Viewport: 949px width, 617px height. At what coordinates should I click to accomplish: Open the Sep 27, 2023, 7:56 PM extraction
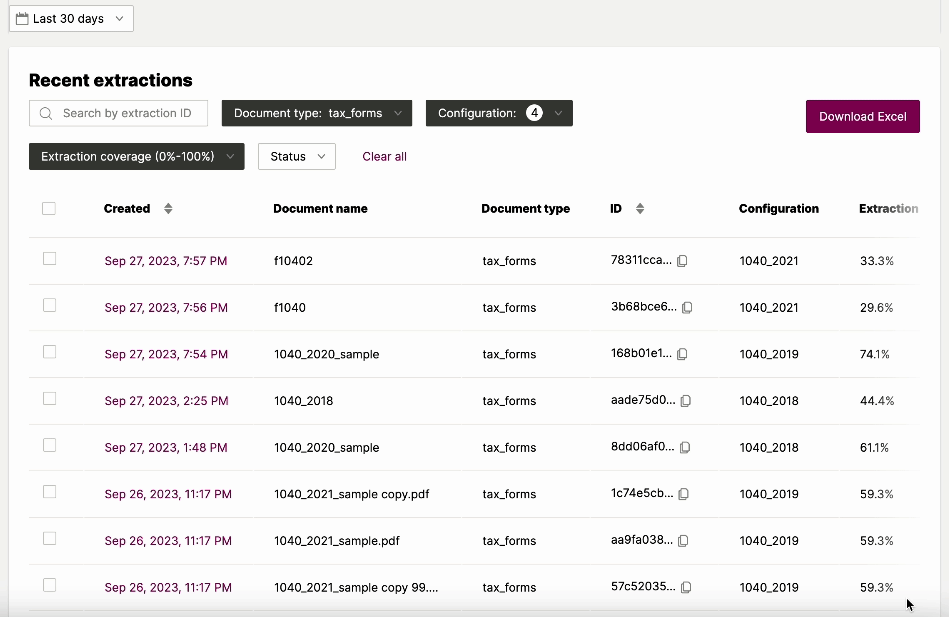(166, 308)
